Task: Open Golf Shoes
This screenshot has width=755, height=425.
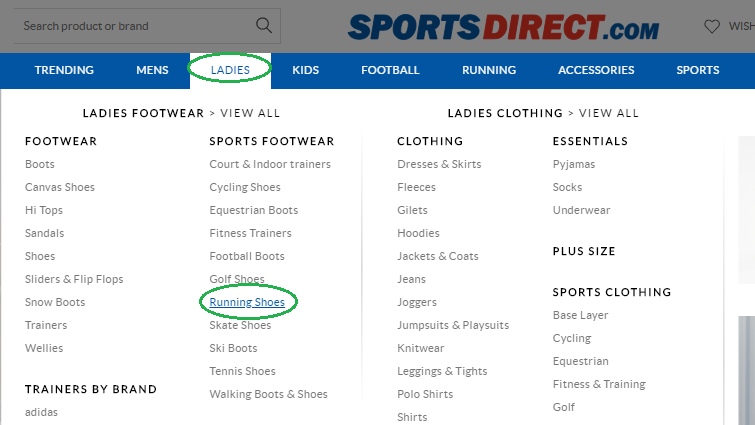Action: click(x=237, y=279)
